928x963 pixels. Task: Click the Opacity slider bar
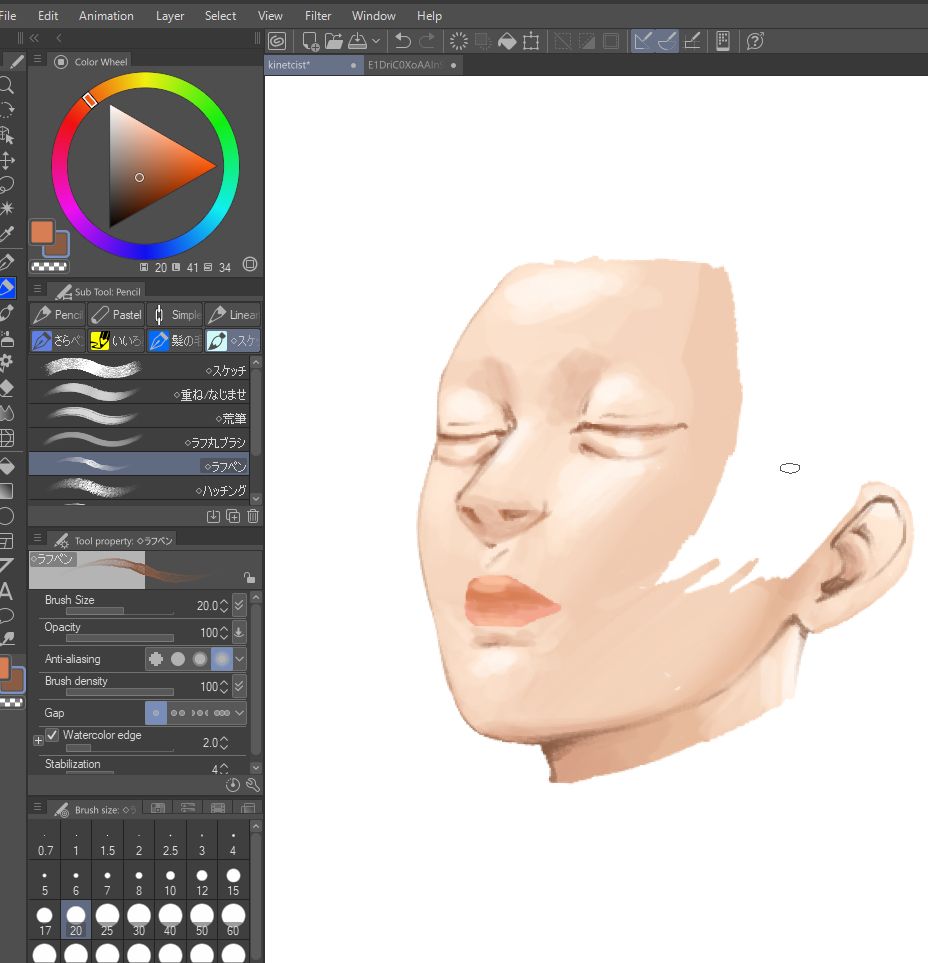119,637
